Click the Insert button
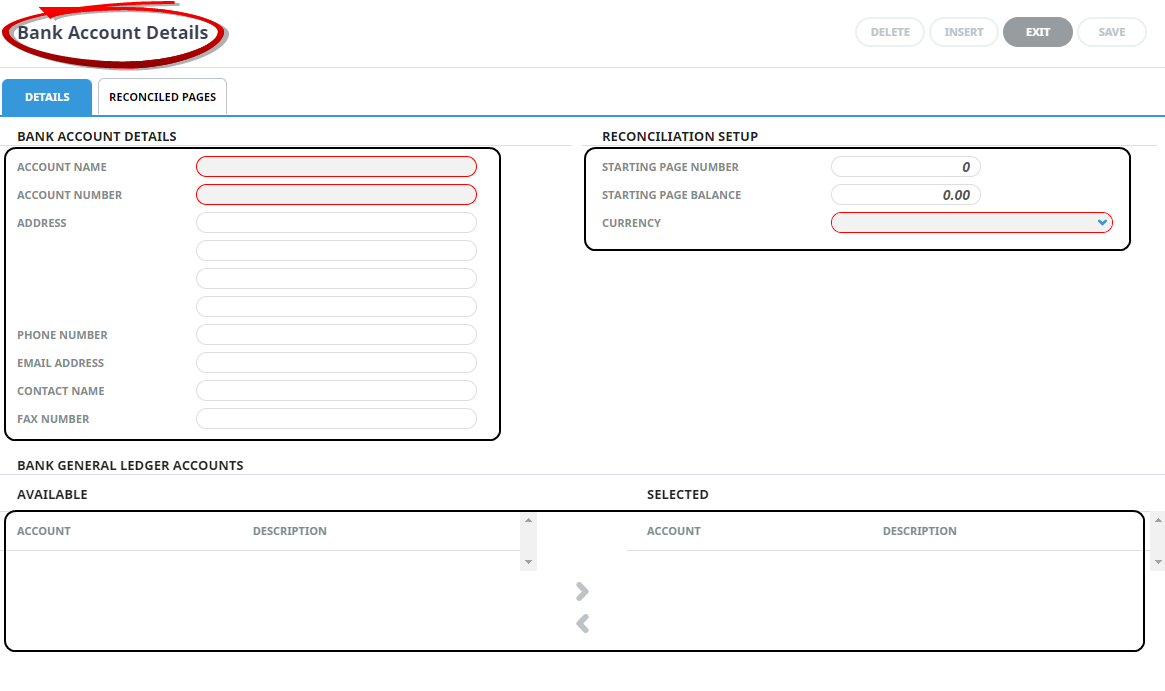Screen dimensions: 1165x691 pyautogui.click(x=963, y=32)
